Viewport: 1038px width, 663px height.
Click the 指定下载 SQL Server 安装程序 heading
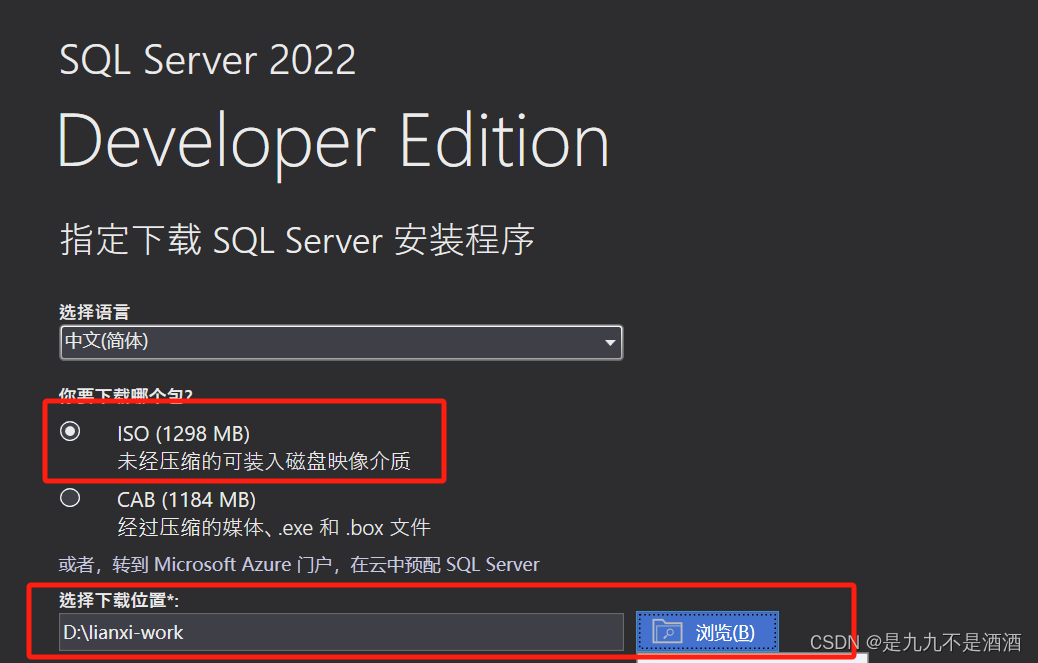click(297, 240)
